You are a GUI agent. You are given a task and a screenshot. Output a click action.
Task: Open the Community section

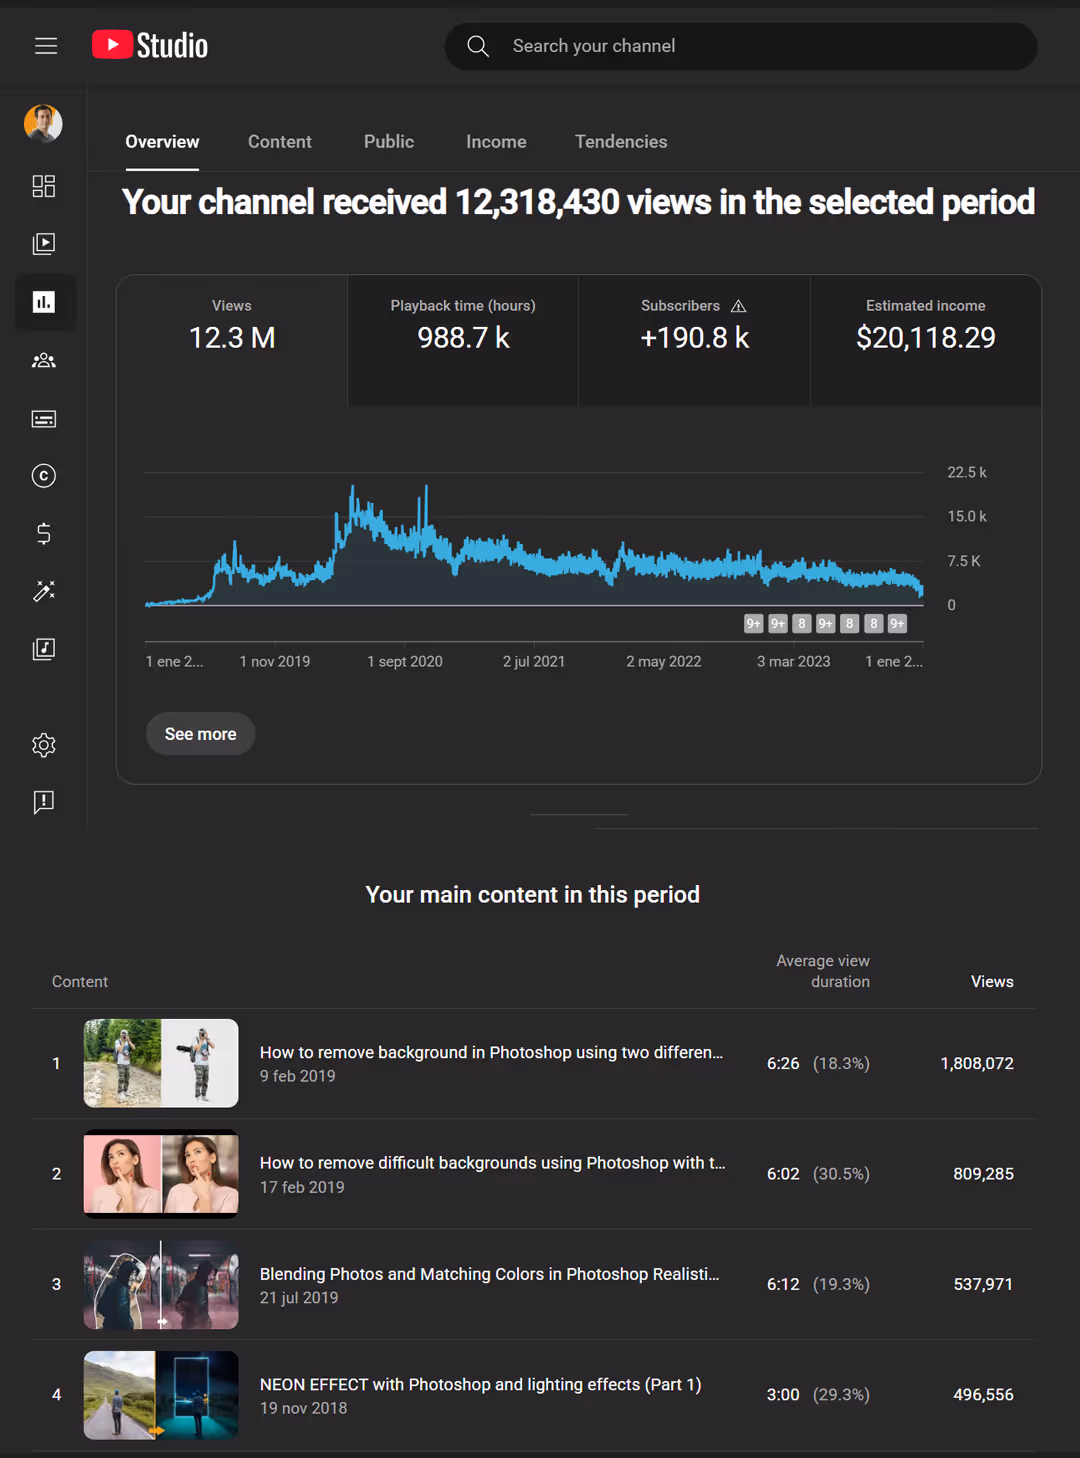[44, 360]
